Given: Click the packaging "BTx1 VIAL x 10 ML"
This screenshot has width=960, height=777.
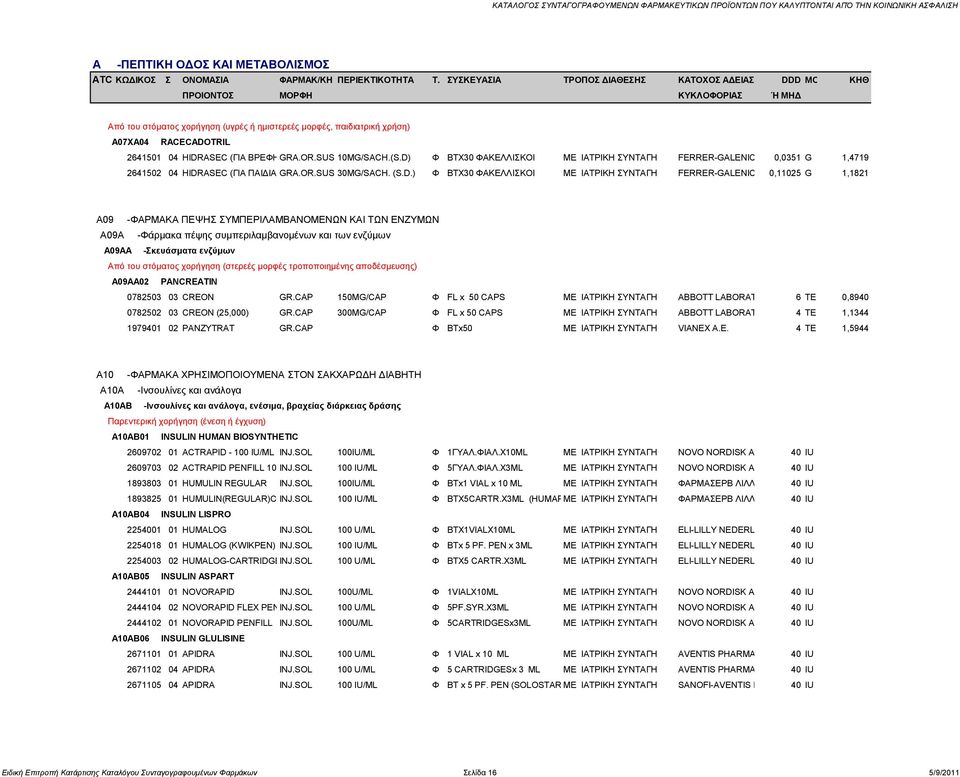Looking at the screenshot, I should pos(484,483).
